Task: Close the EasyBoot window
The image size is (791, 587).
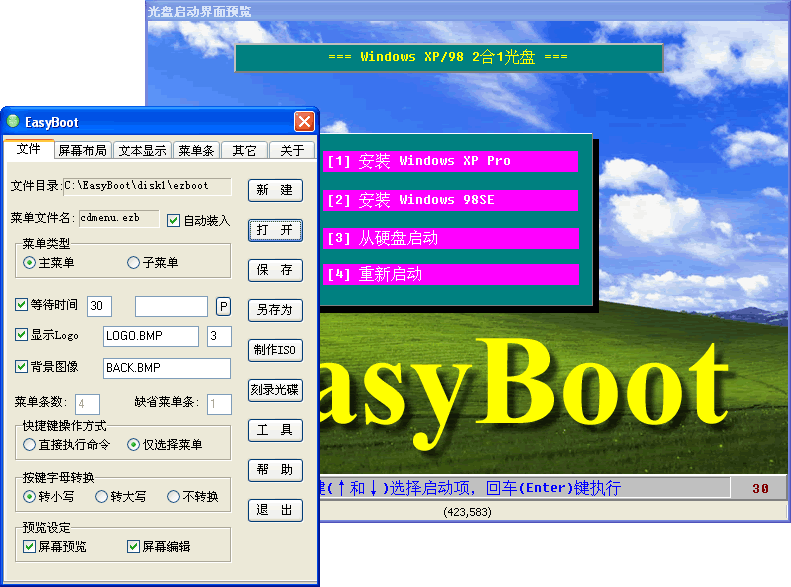Action: (304, 122)
